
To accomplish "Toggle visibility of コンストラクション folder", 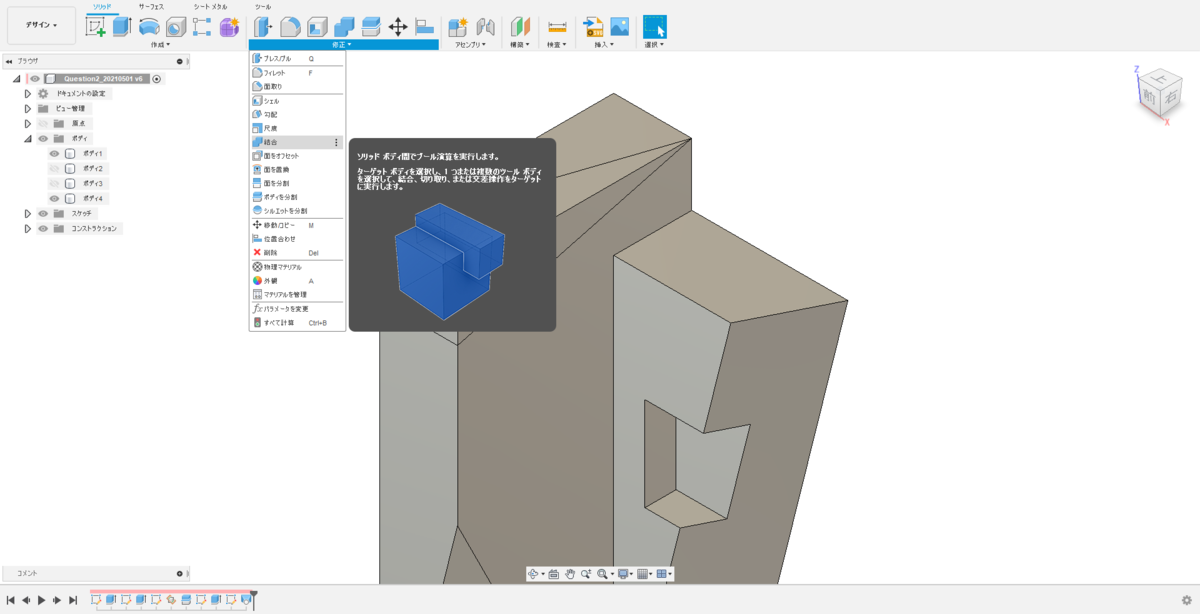I will (x=43, y=228).
